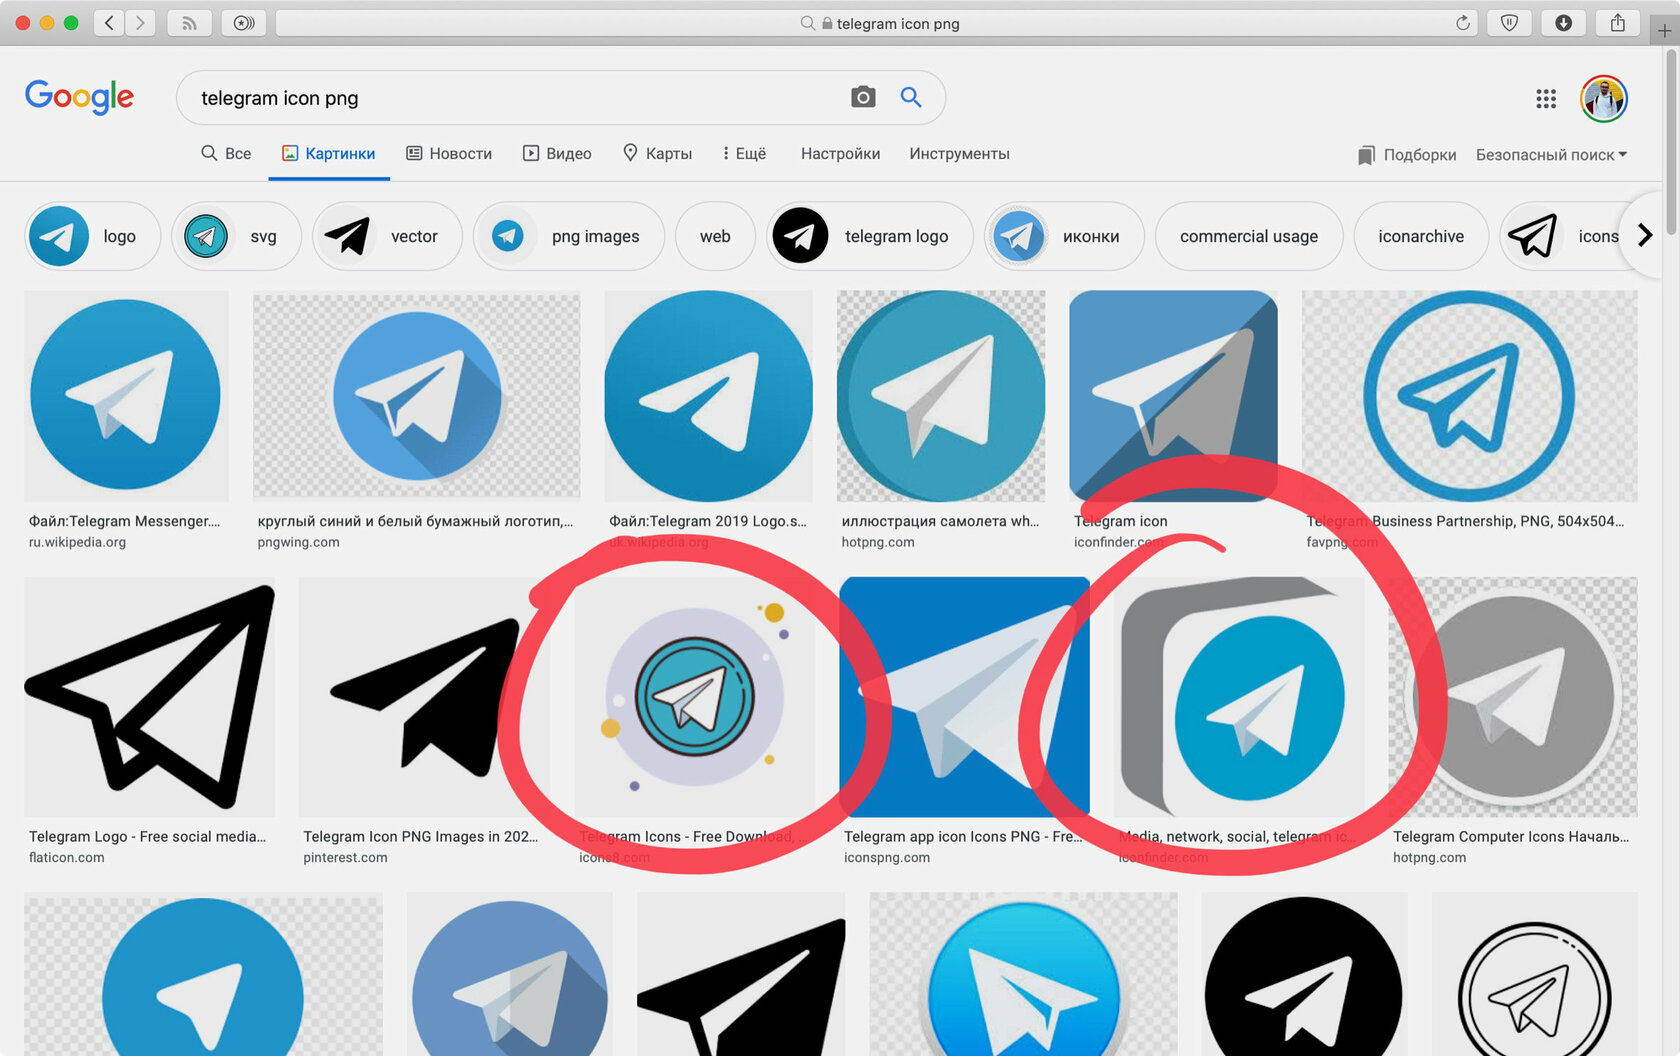Open the pinterest black paper plane image
The width and height of the screenshot is (1680, 1056).
pyautogui.click(x=424, y=697)
